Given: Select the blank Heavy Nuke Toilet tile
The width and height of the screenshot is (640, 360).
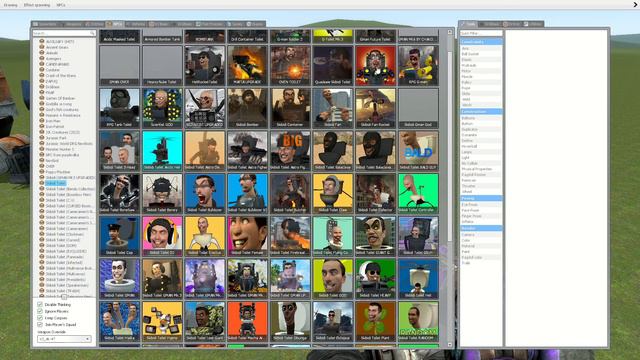Looking at the screenshot, I should pos(162,65).
